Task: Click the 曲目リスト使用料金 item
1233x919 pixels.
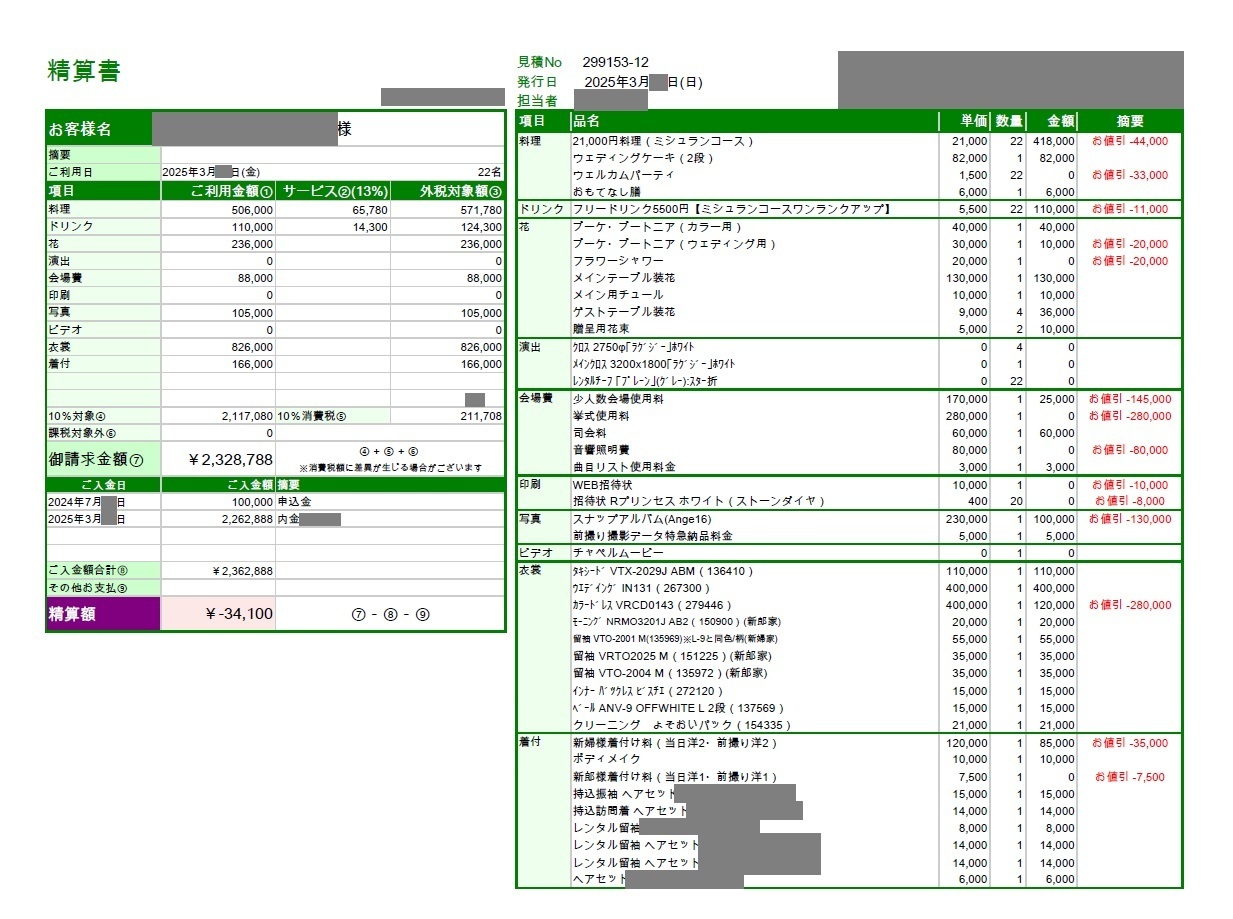Action: [623, 467]
